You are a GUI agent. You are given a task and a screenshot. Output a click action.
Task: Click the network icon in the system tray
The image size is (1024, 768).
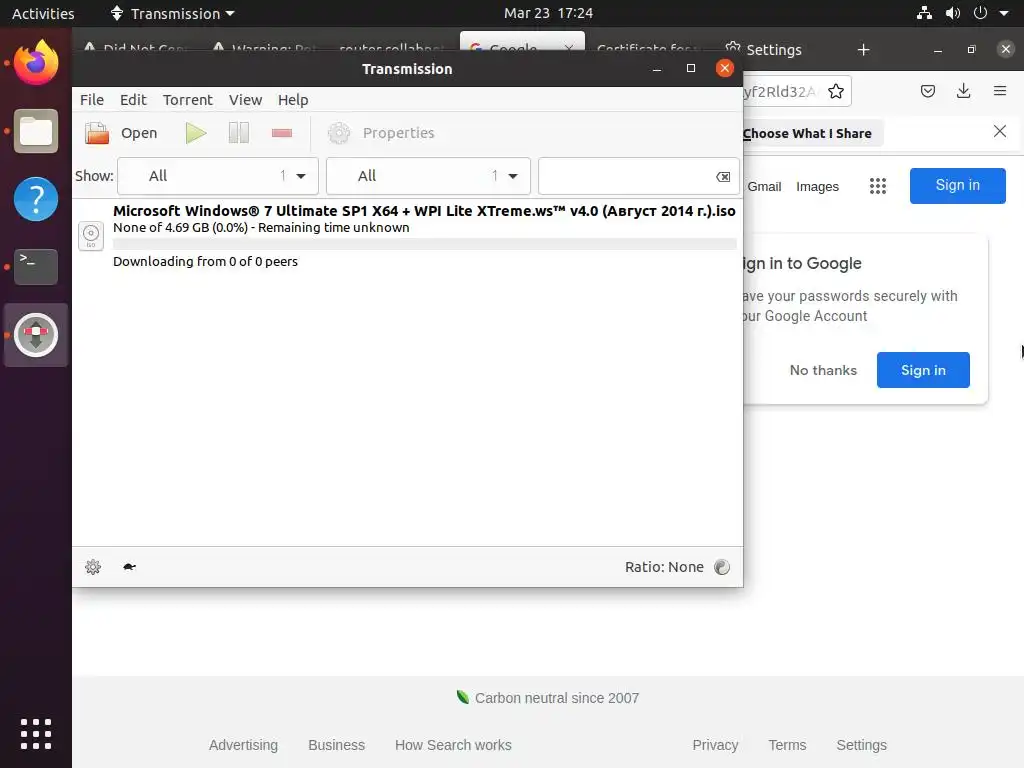click(x=924, y=13)
